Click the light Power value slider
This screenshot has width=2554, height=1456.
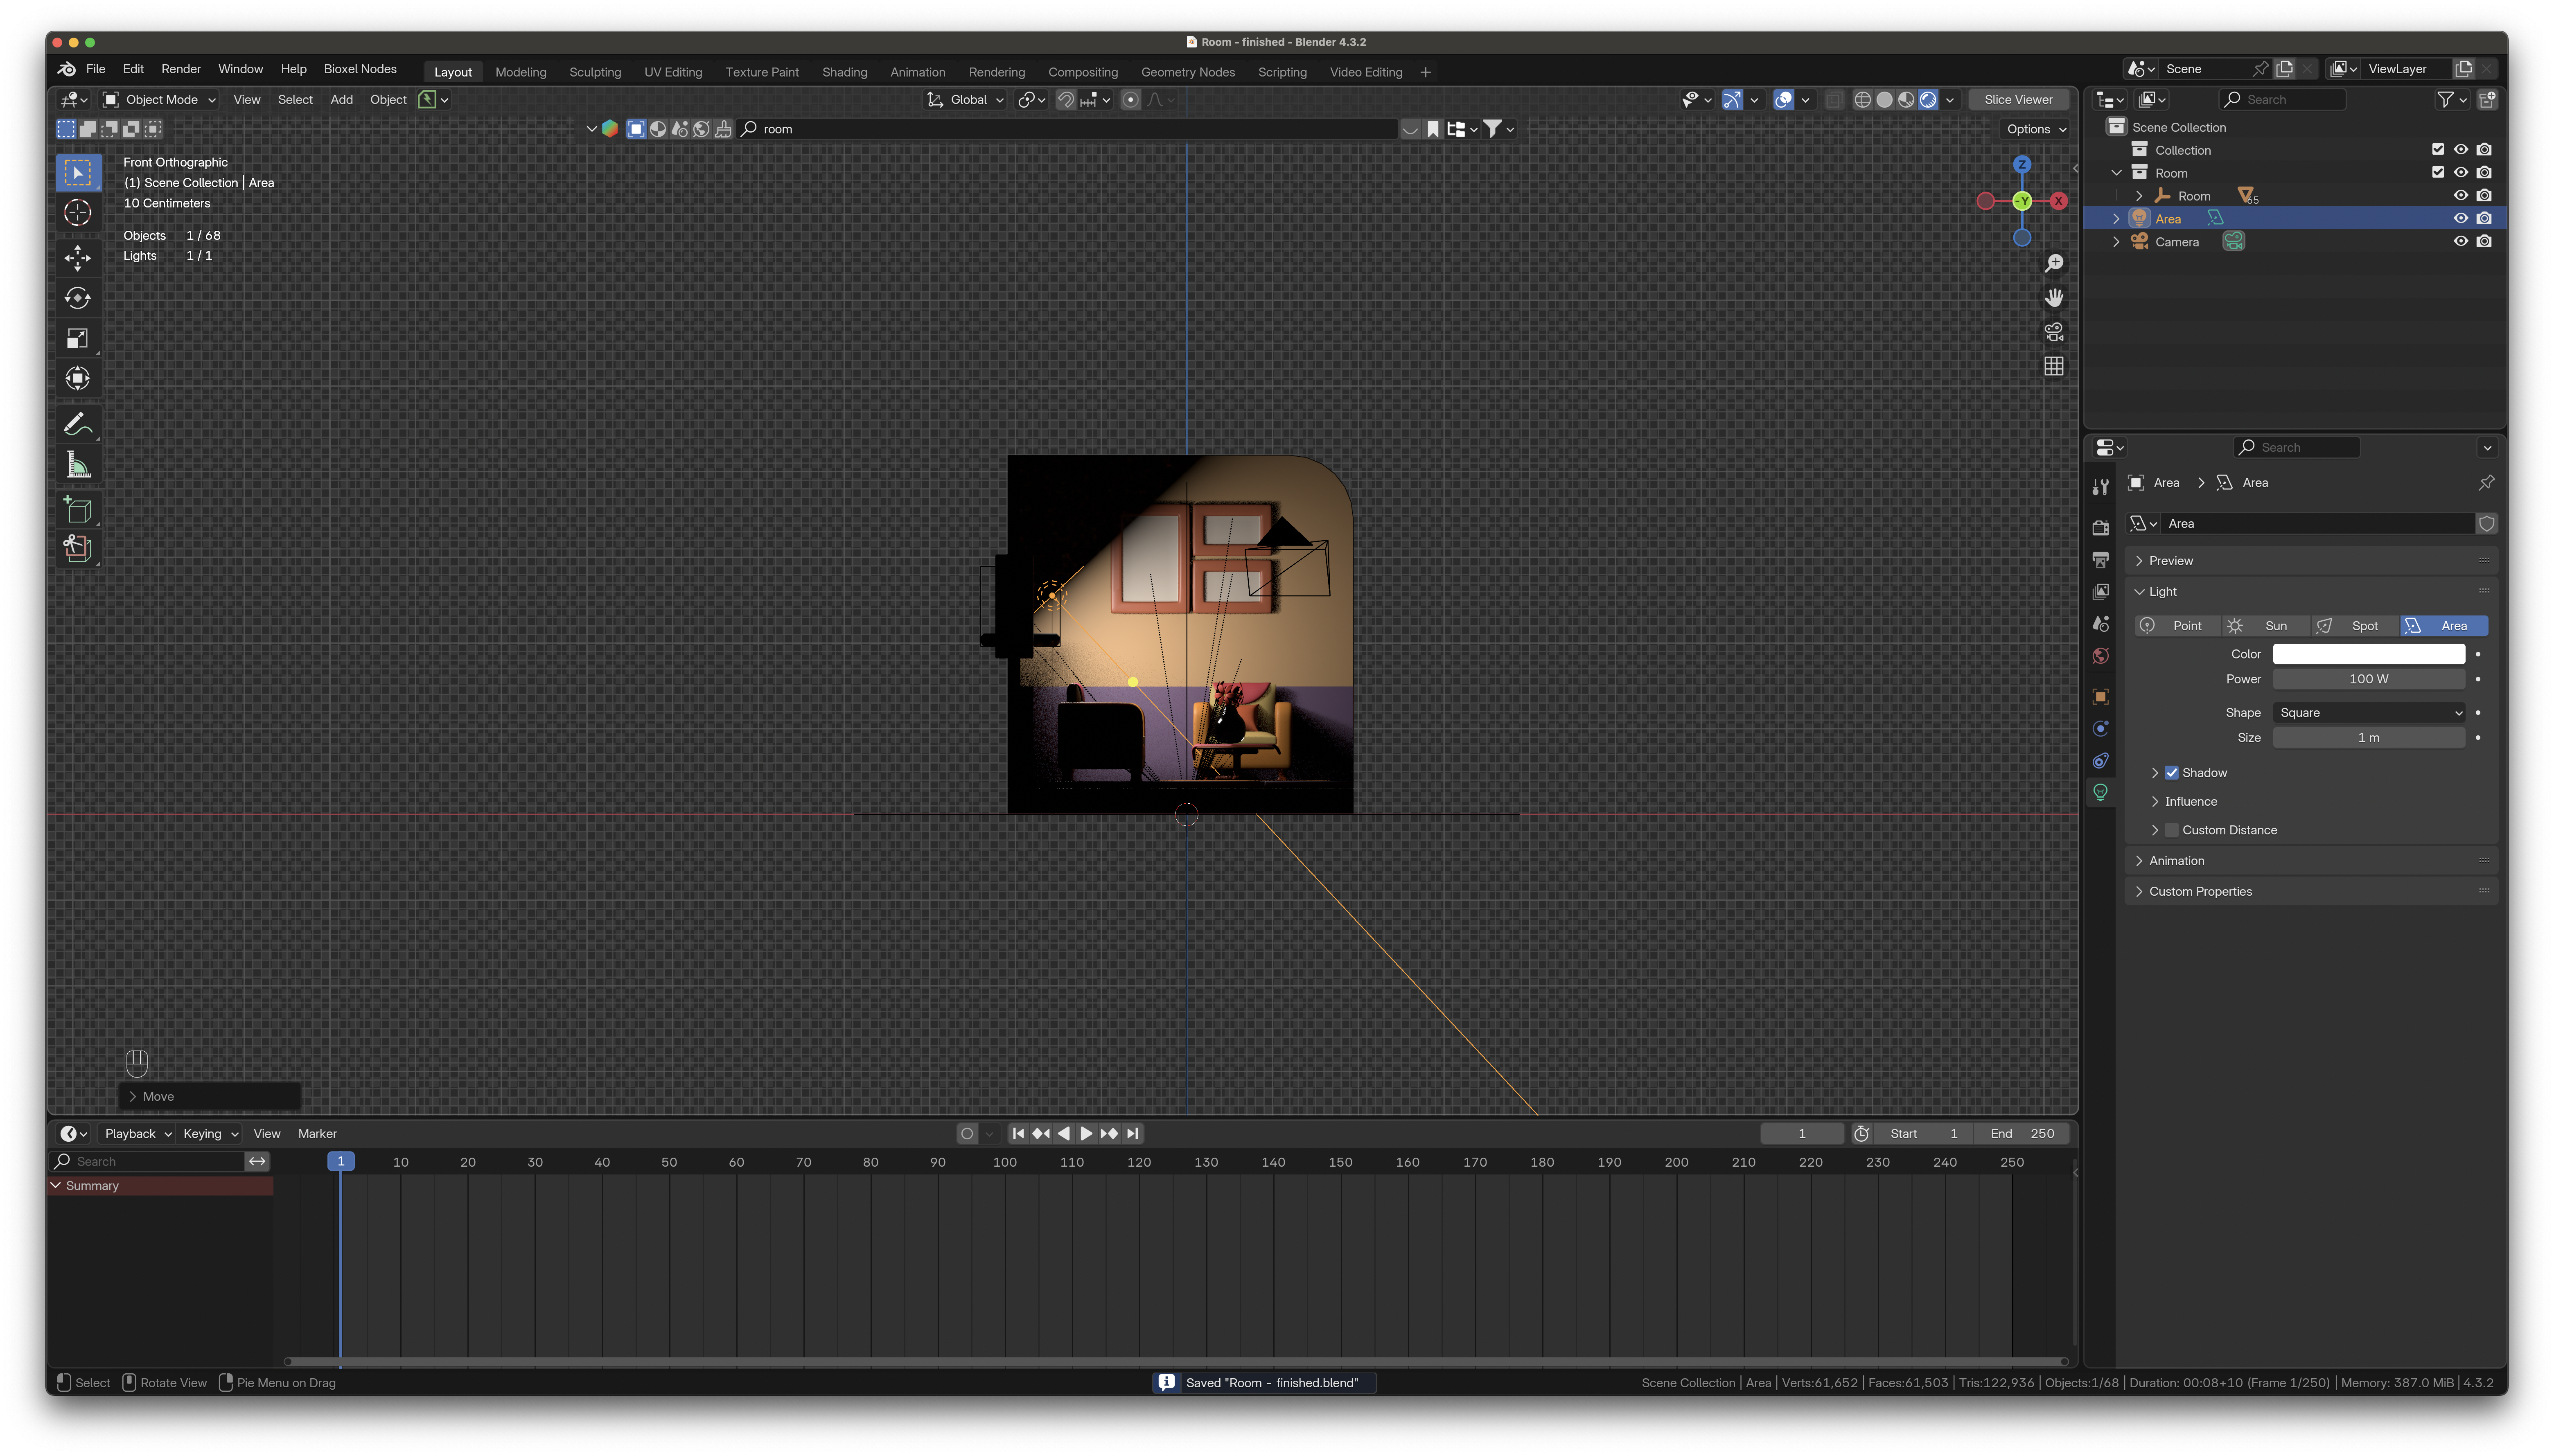2369,679
